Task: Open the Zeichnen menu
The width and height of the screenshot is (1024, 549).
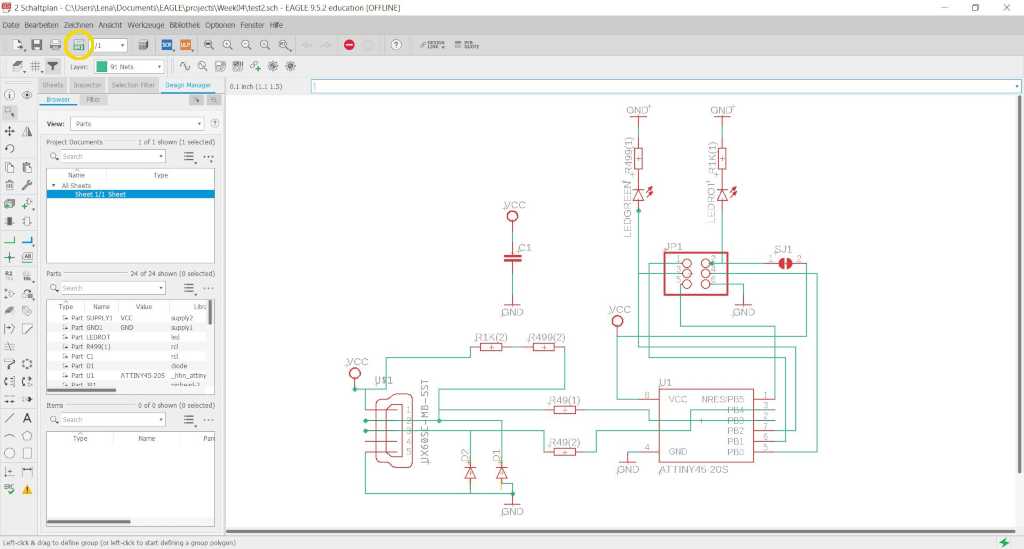Action: point(78,25)
